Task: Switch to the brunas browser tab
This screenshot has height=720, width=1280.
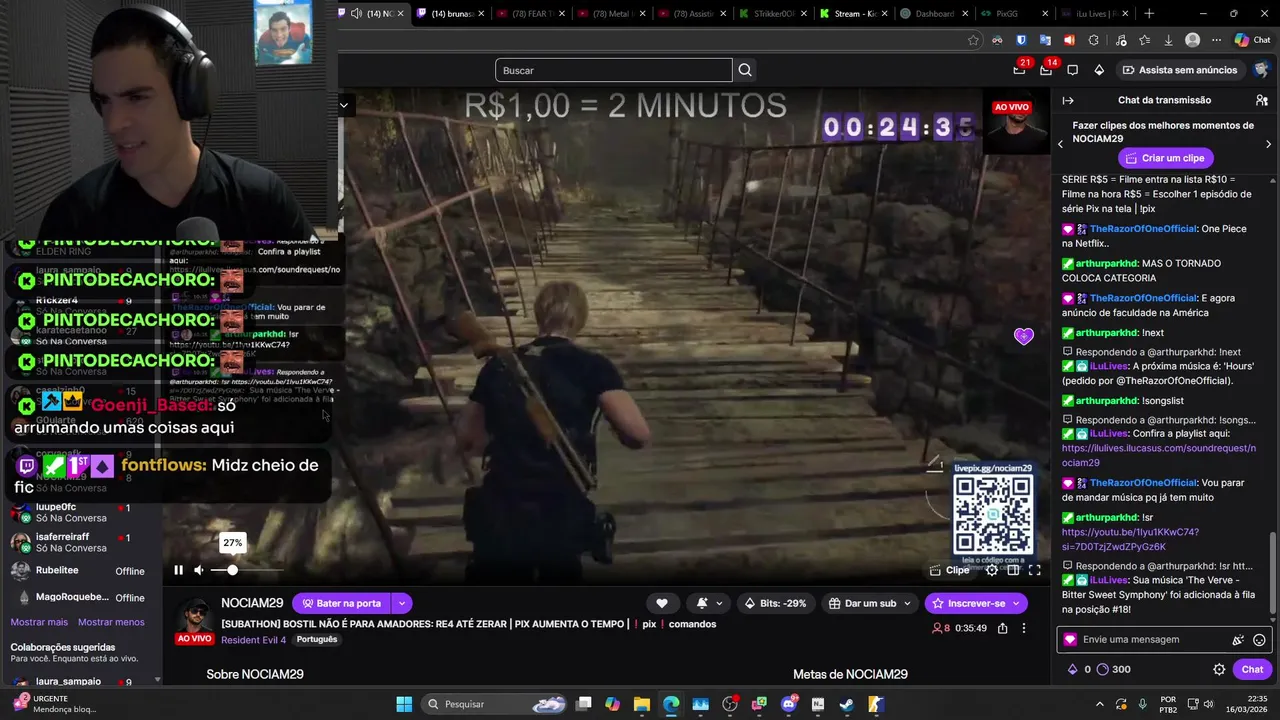Action: click(452, 13)
